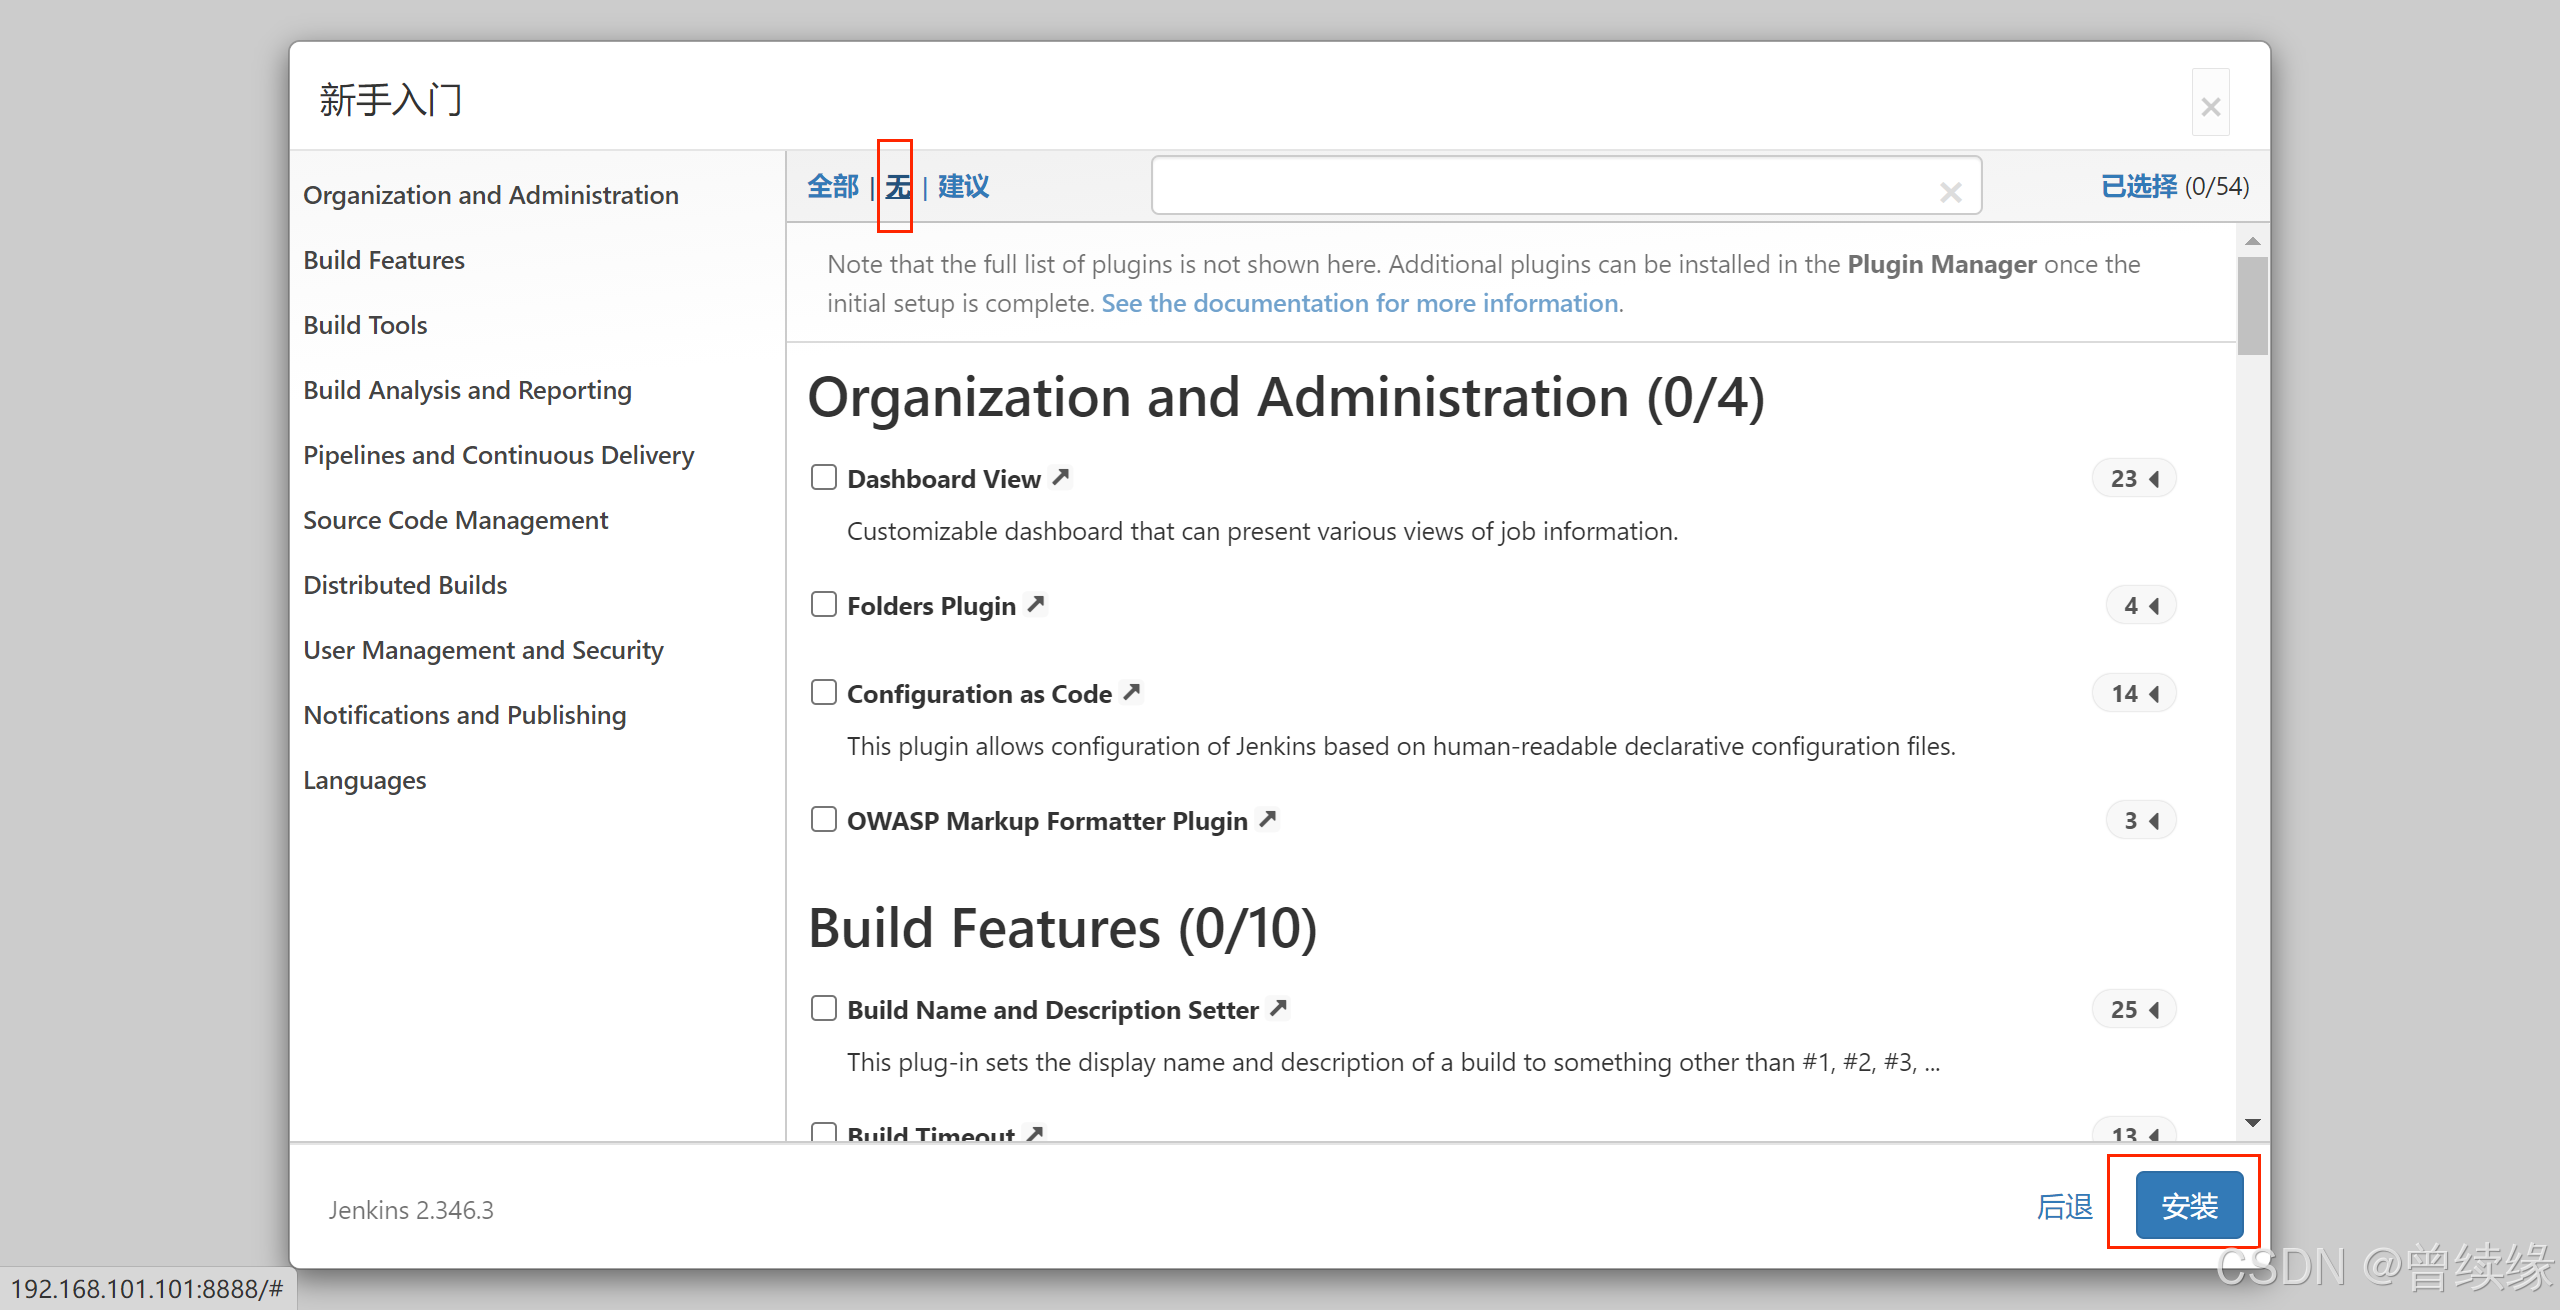Open Dashboard View external link icon
The height and width of the screenshot is (1310, 2560).
coord(1061,477)
